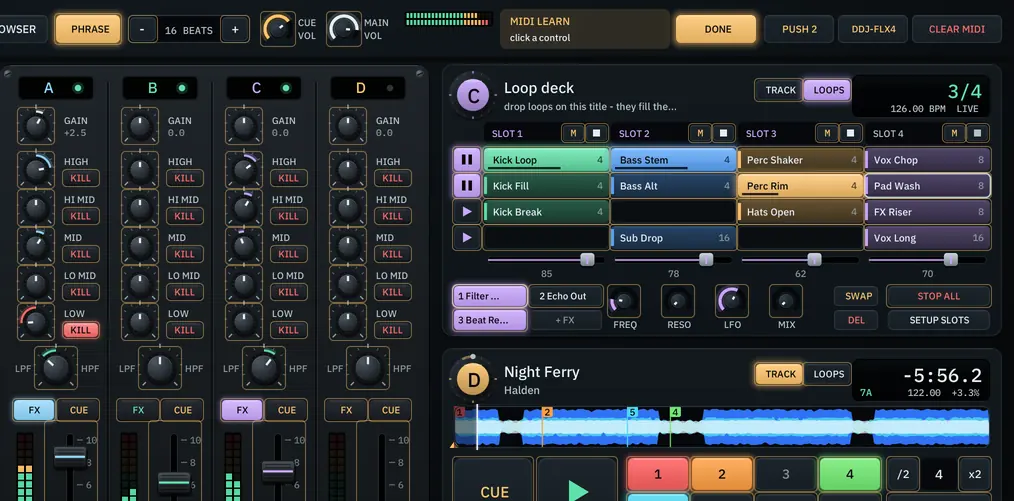Image resolution: width=1014 pixels, height=501 pixels.
Task: Open the 1 Filter effect slot
Action: [490, 296]
